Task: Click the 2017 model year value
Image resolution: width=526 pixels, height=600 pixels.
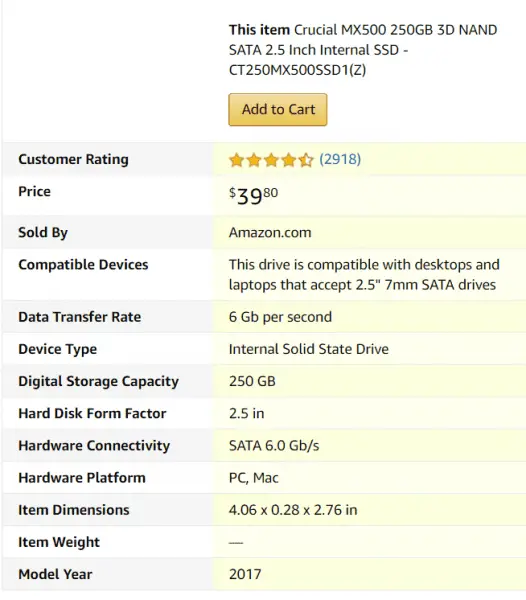Action: click(x=245, y=574)
